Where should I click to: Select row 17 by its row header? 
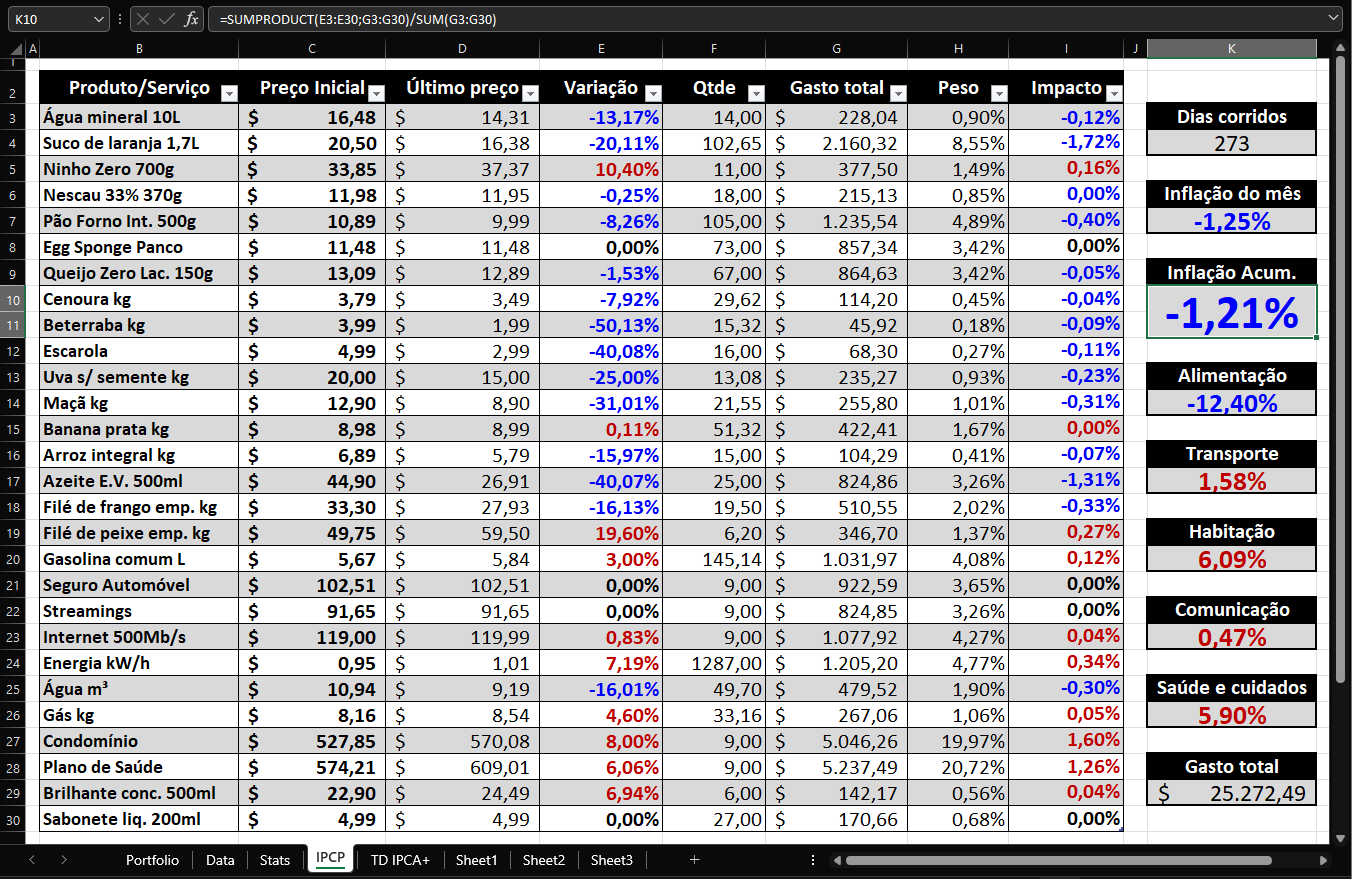tap(14, 481)
